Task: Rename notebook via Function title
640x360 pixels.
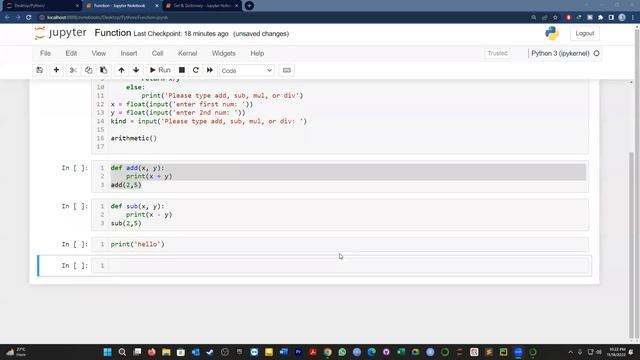Action: 113,33
